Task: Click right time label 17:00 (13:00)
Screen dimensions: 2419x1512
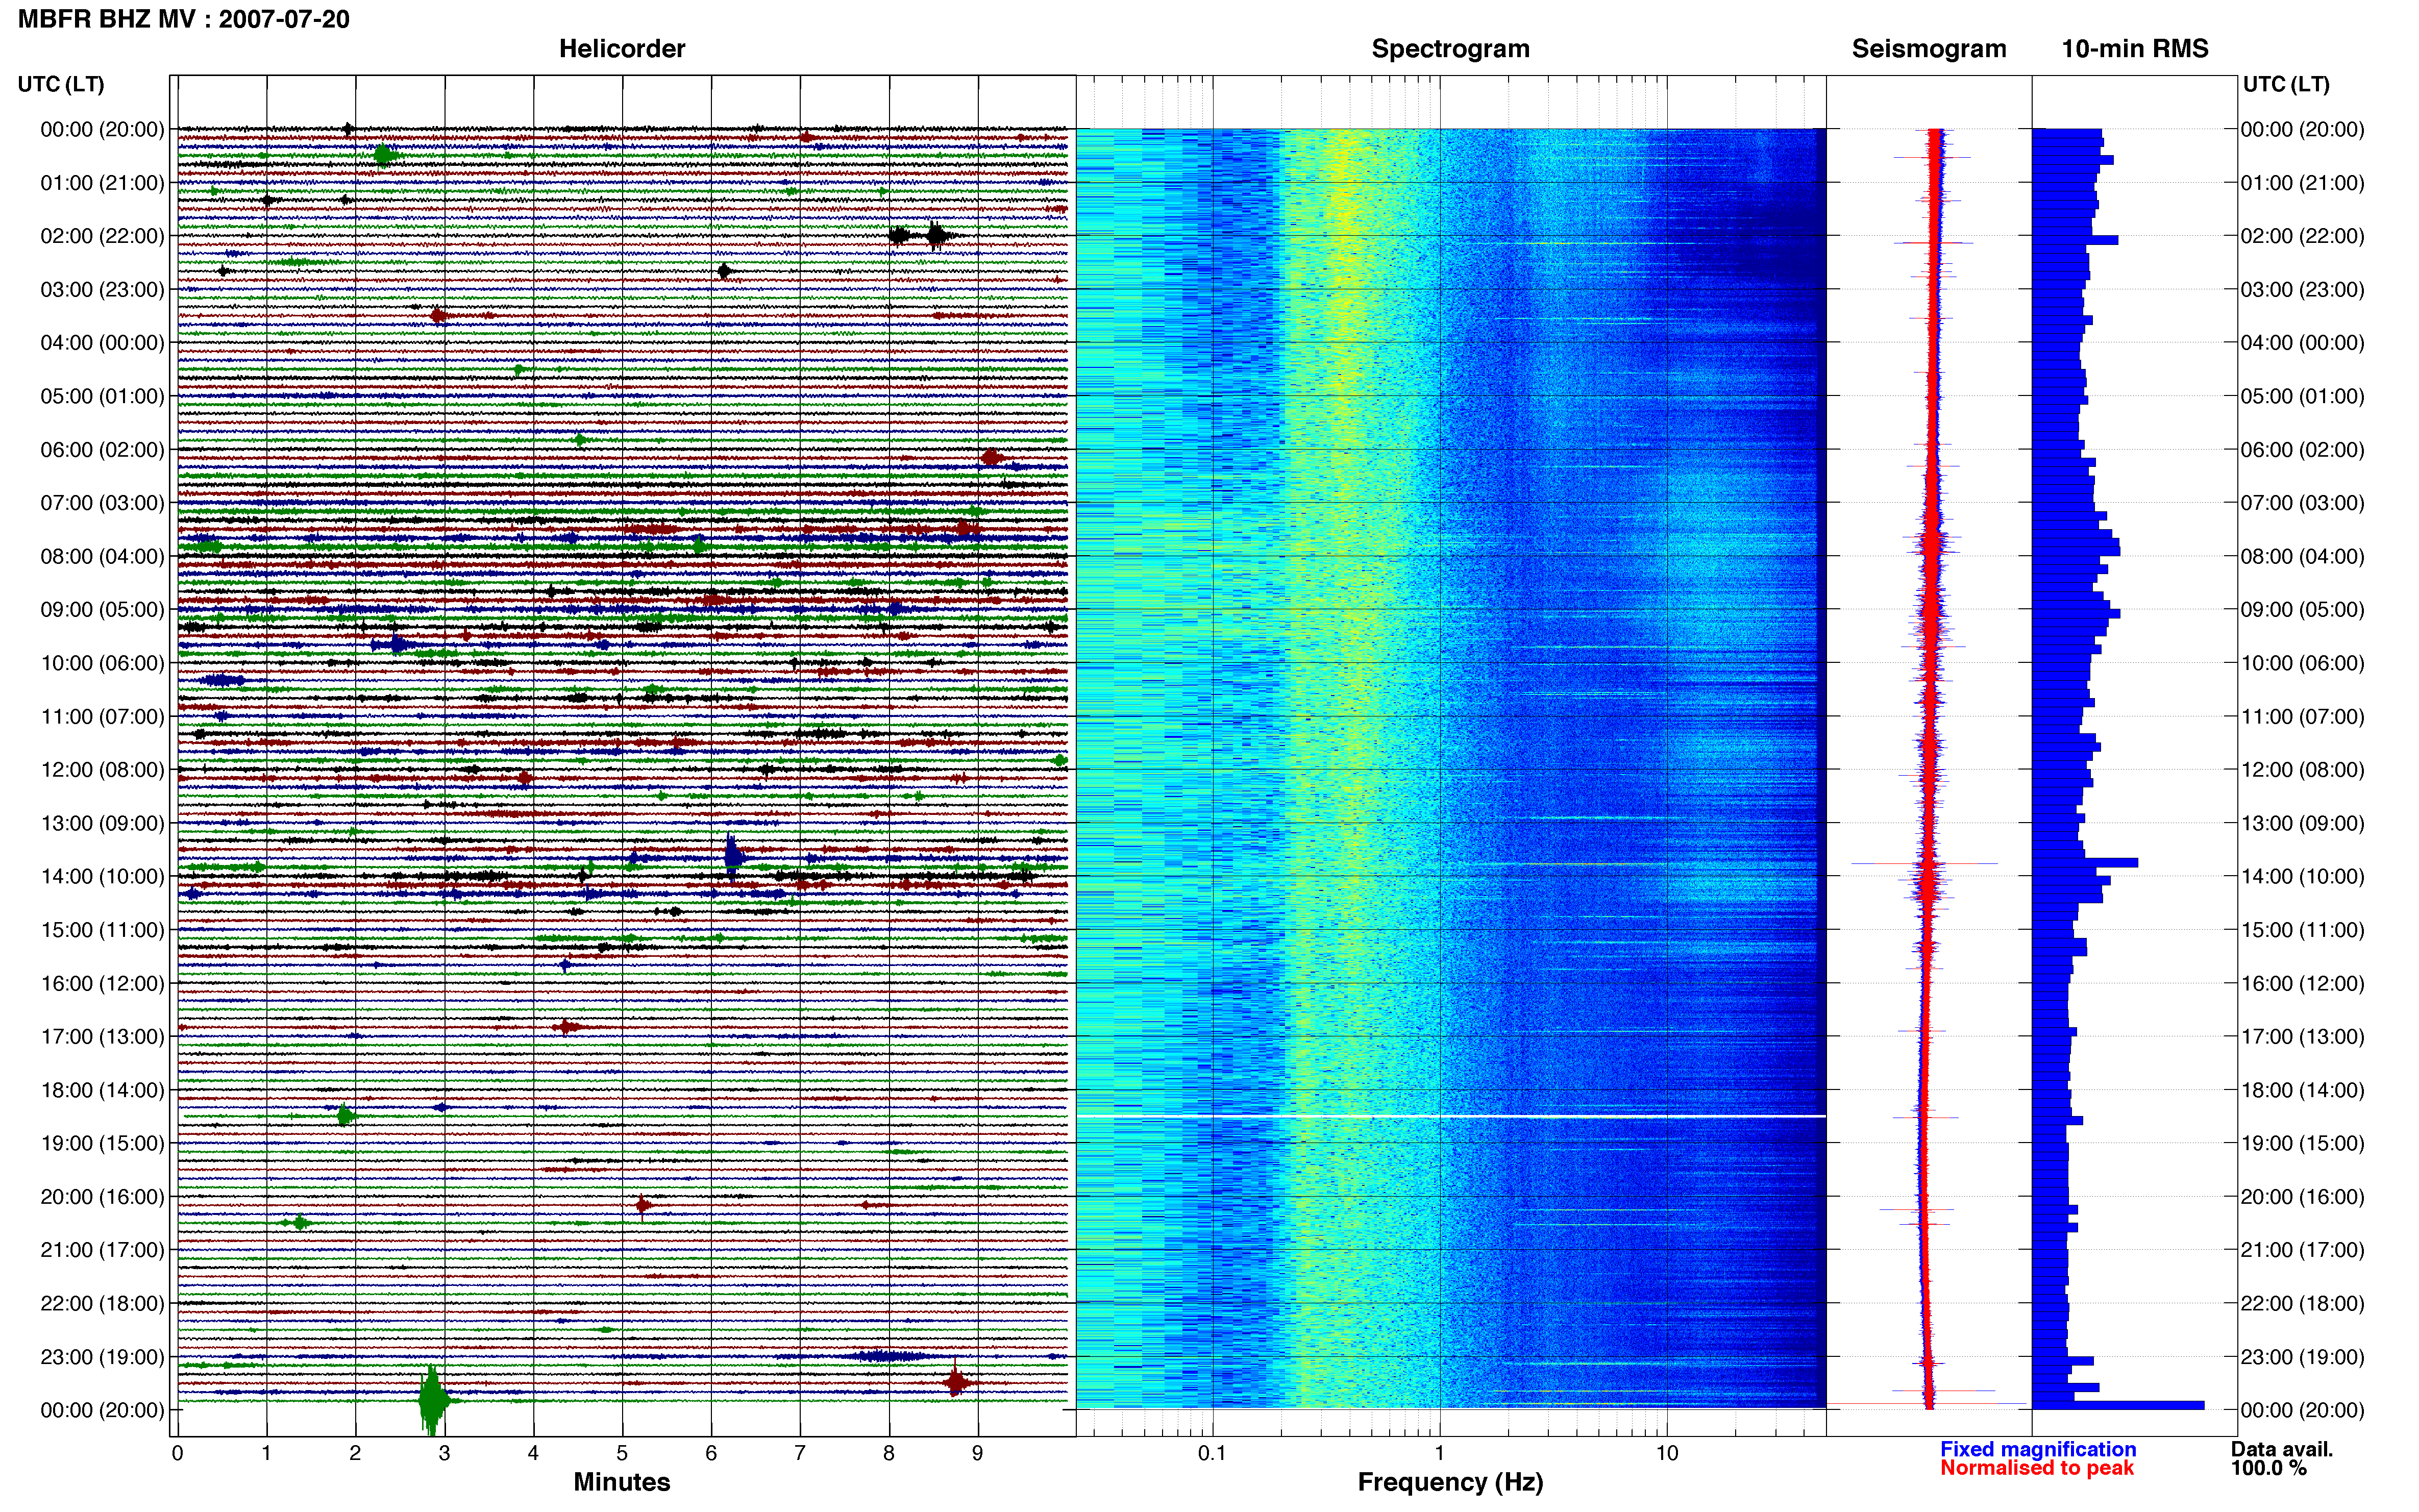Action: click(2302, 1036)
